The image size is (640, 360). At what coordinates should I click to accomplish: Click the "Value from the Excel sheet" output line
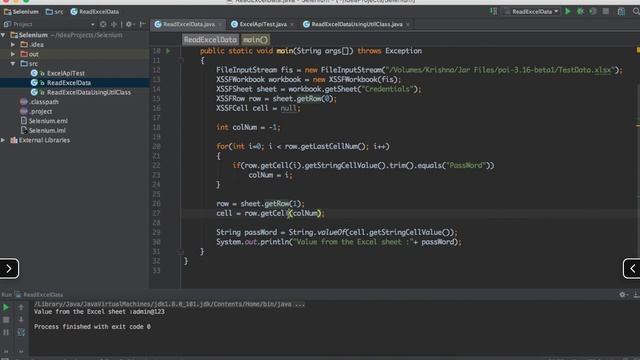click(99, 312)
